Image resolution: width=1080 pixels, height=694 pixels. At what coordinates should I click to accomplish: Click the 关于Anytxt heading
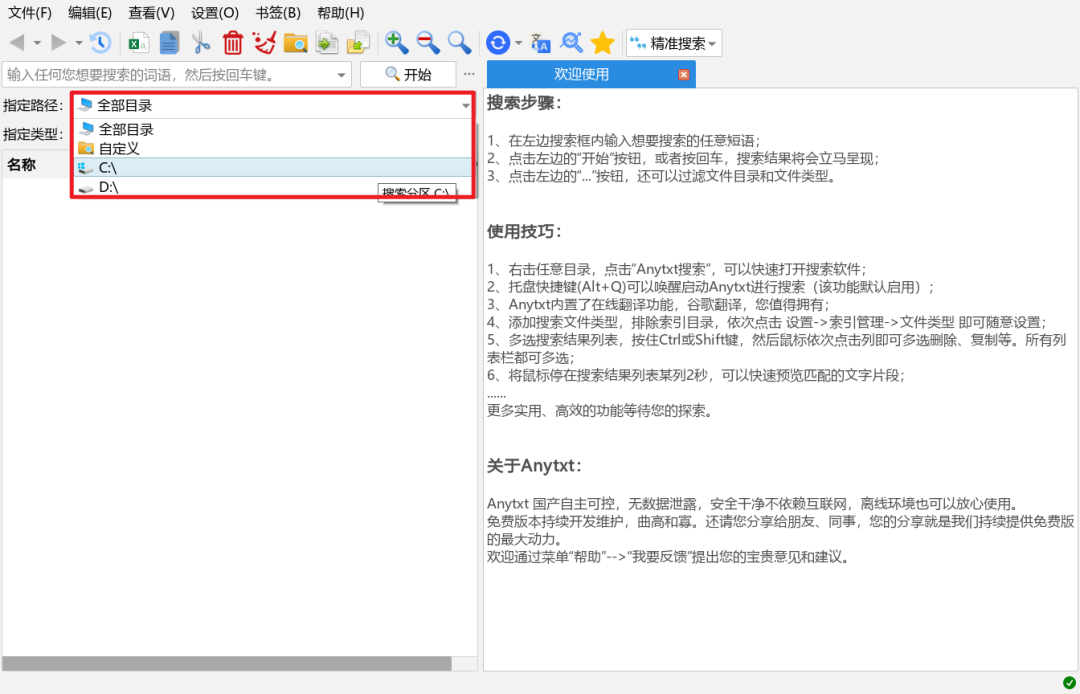(x=534, y=465)
